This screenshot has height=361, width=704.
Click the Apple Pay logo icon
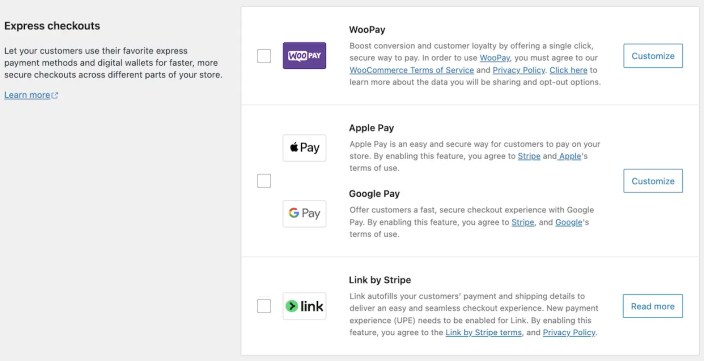pos(304,148)
